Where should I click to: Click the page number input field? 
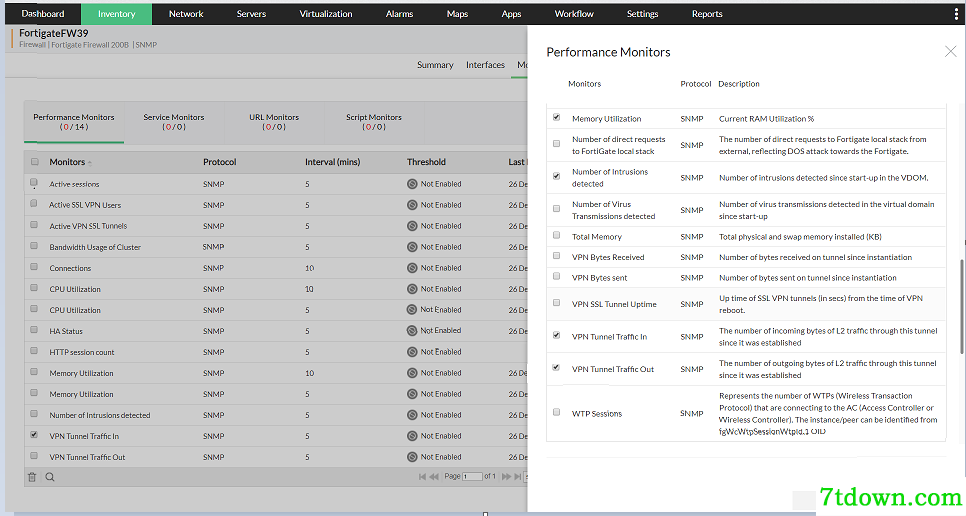tap(473, 477)
